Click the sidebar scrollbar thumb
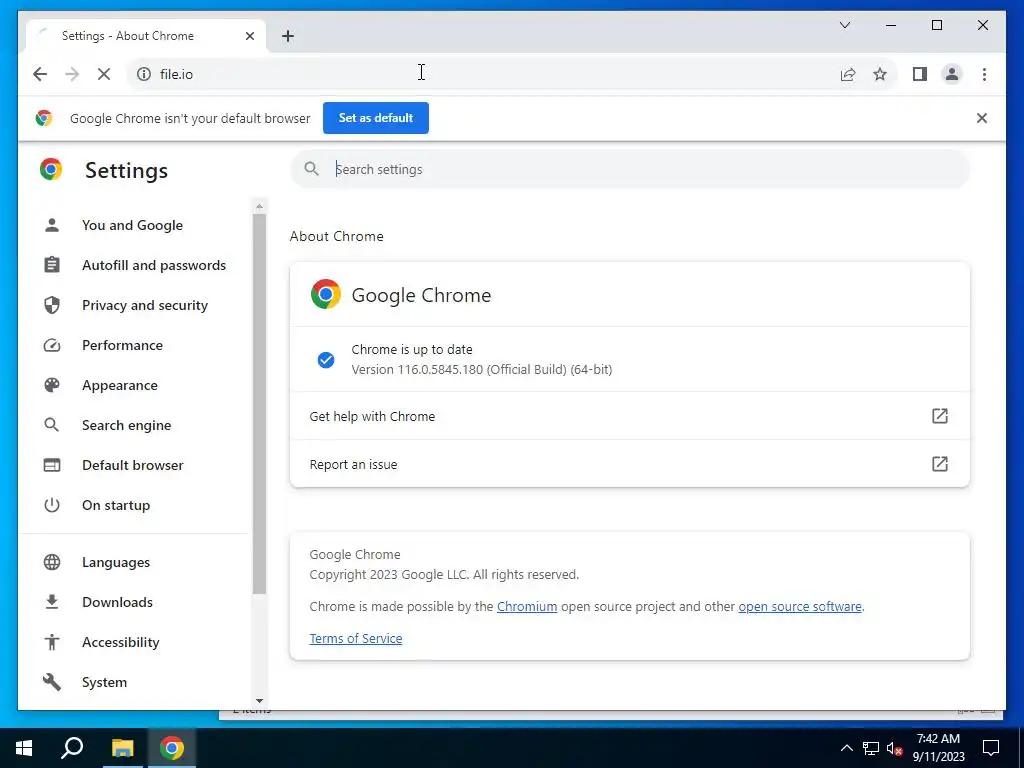The height and width of the screenshot is (768, 1024). (259, 404)
